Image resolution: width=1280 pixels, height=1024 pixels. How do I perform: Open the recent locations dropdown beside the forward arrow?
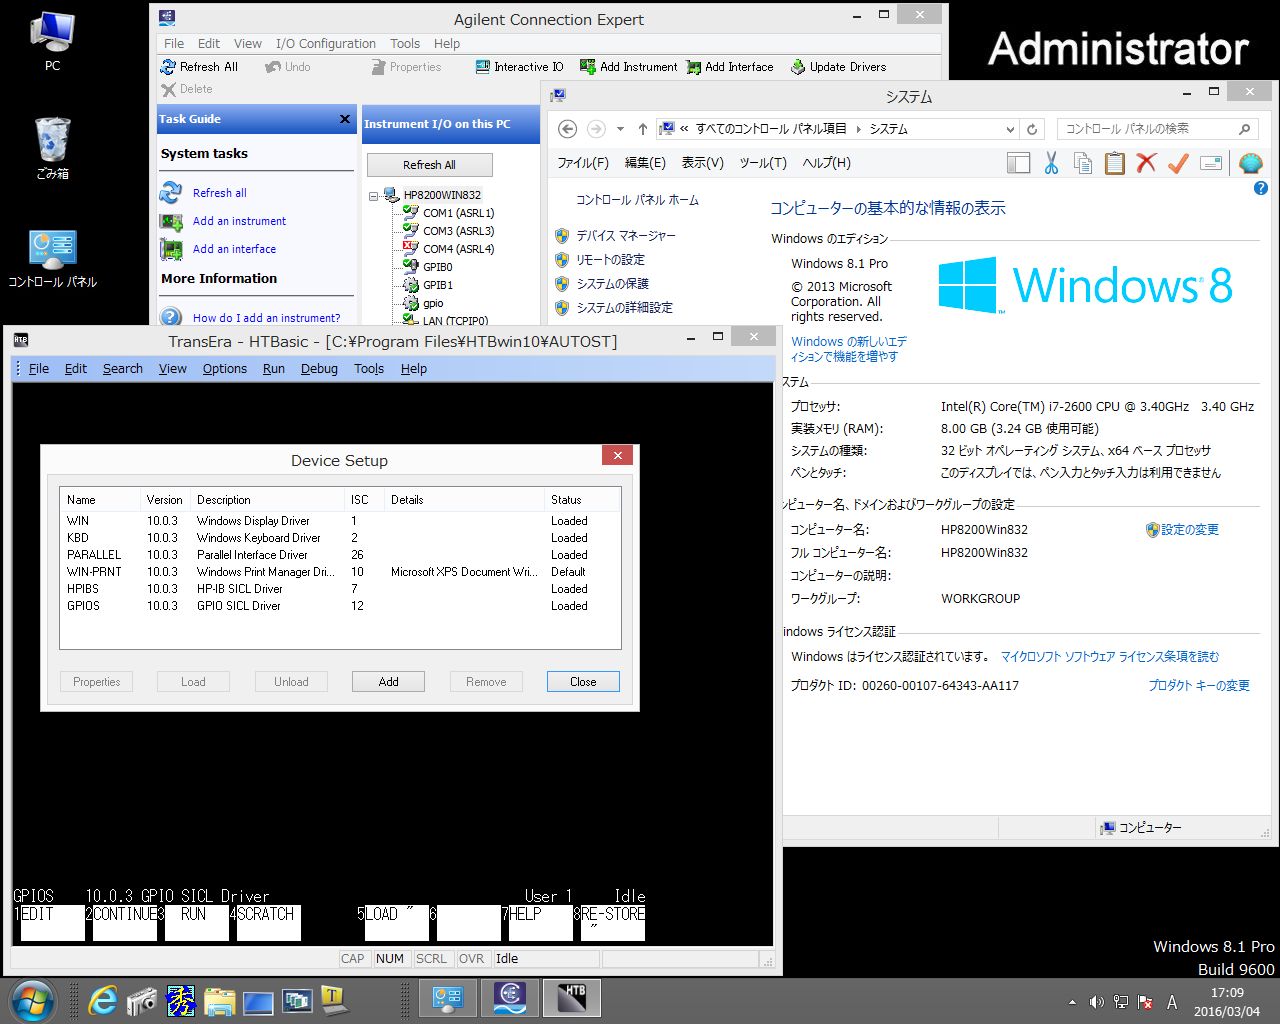coord(620,129)
